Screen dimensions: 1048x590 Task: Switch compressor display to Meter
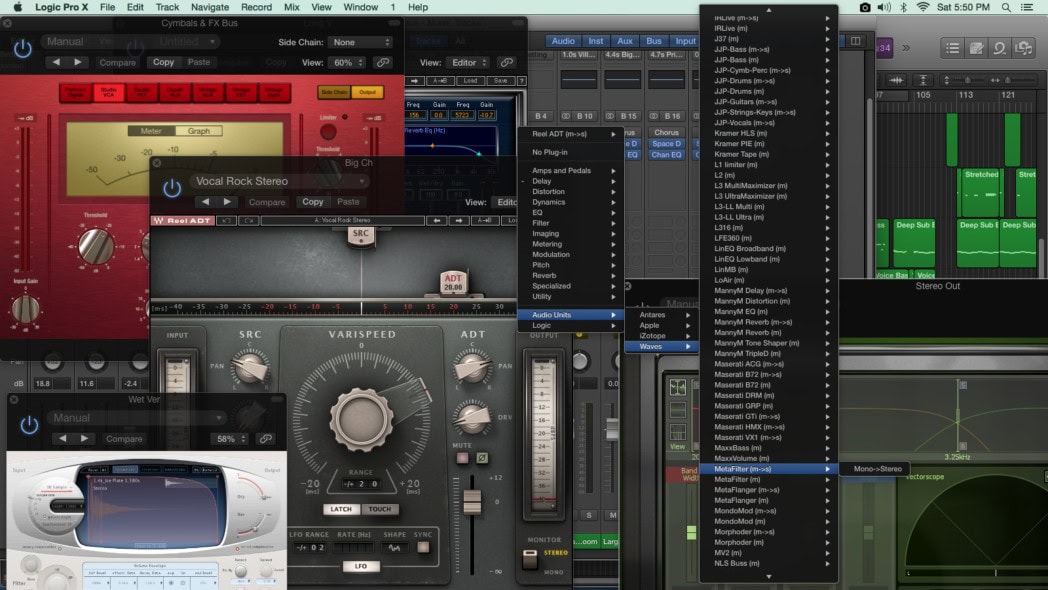151,131
